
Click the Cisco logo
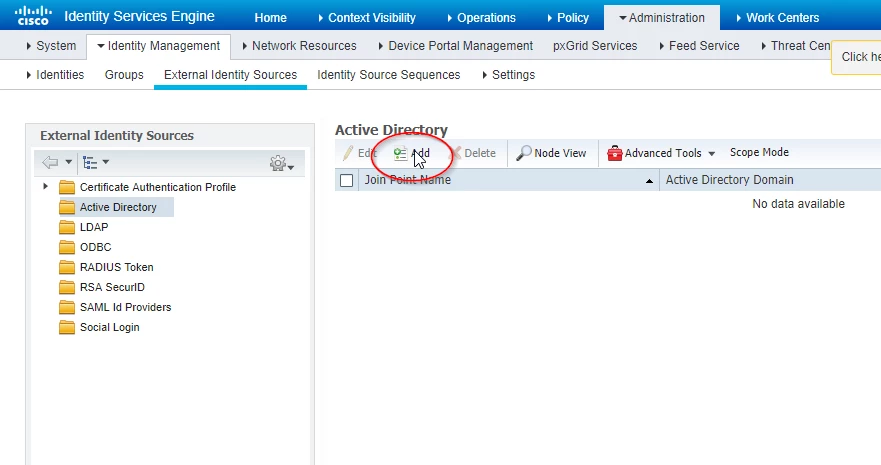34,16
